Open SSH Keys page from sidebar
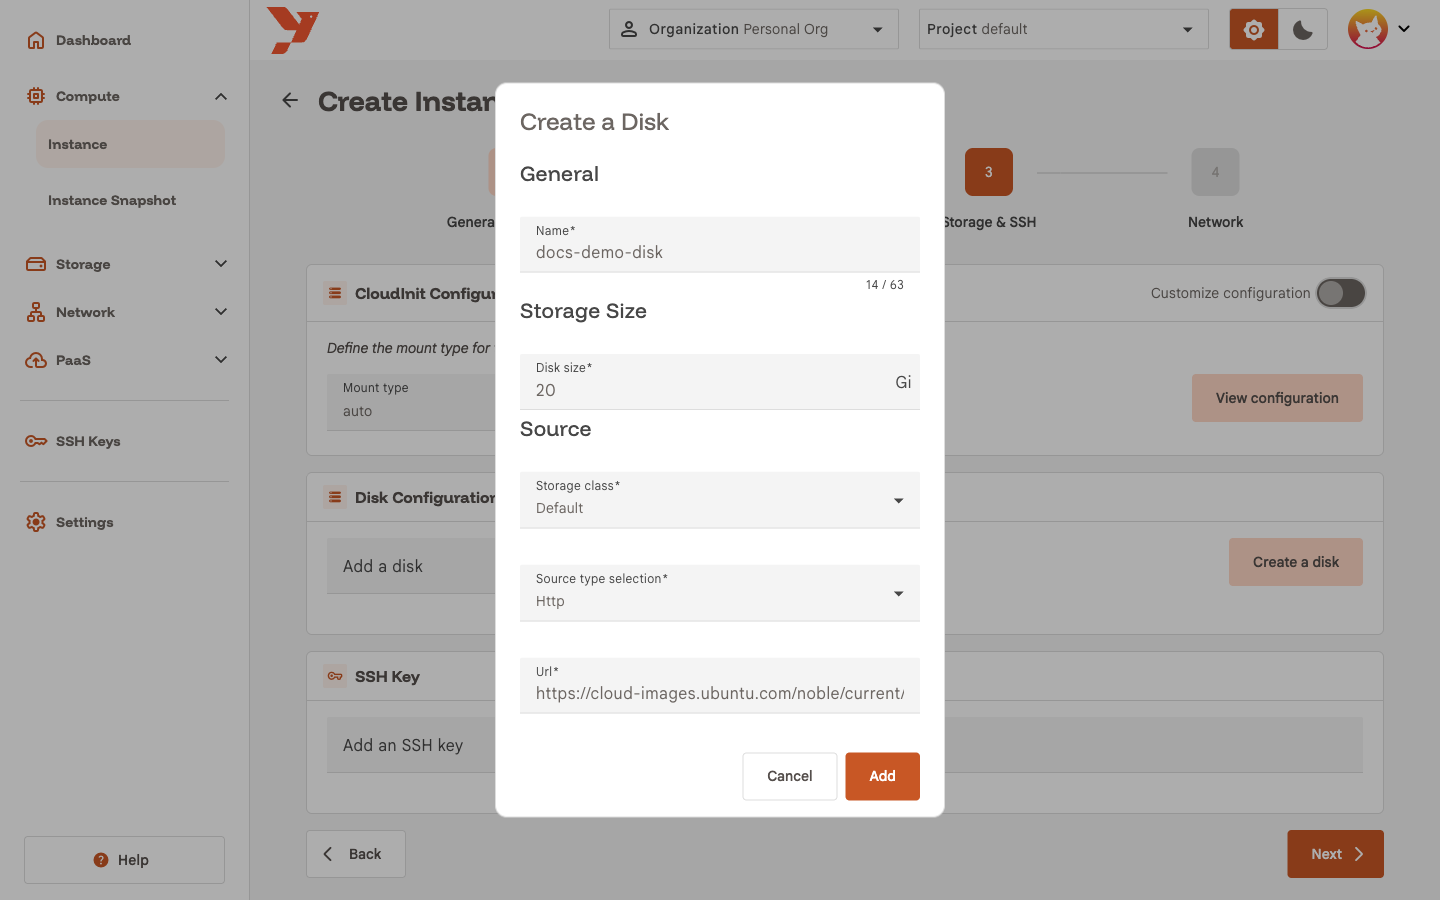 click(88, 441)
